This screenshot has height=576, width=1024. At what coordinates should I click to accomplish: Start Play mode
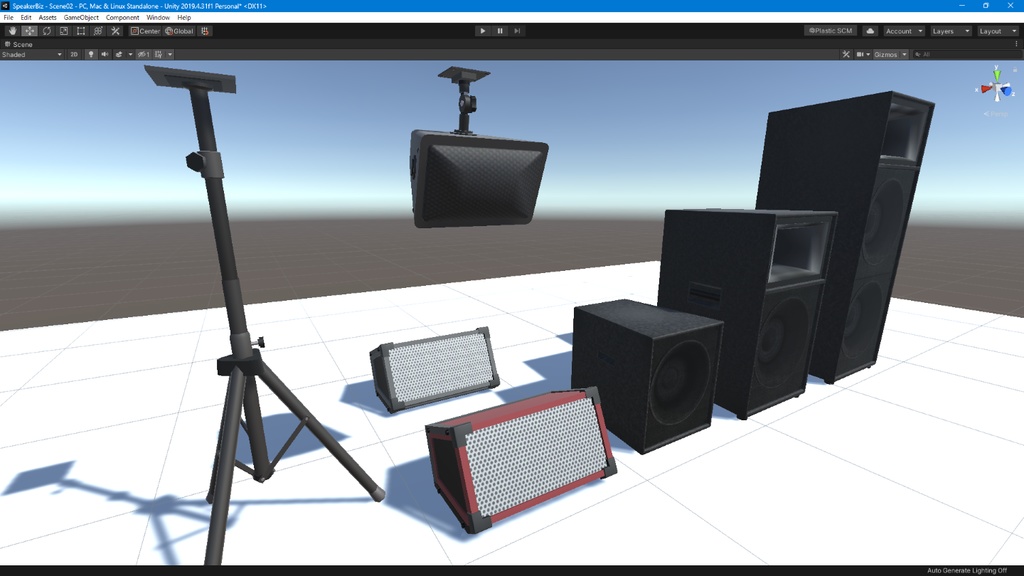point(483,31)
